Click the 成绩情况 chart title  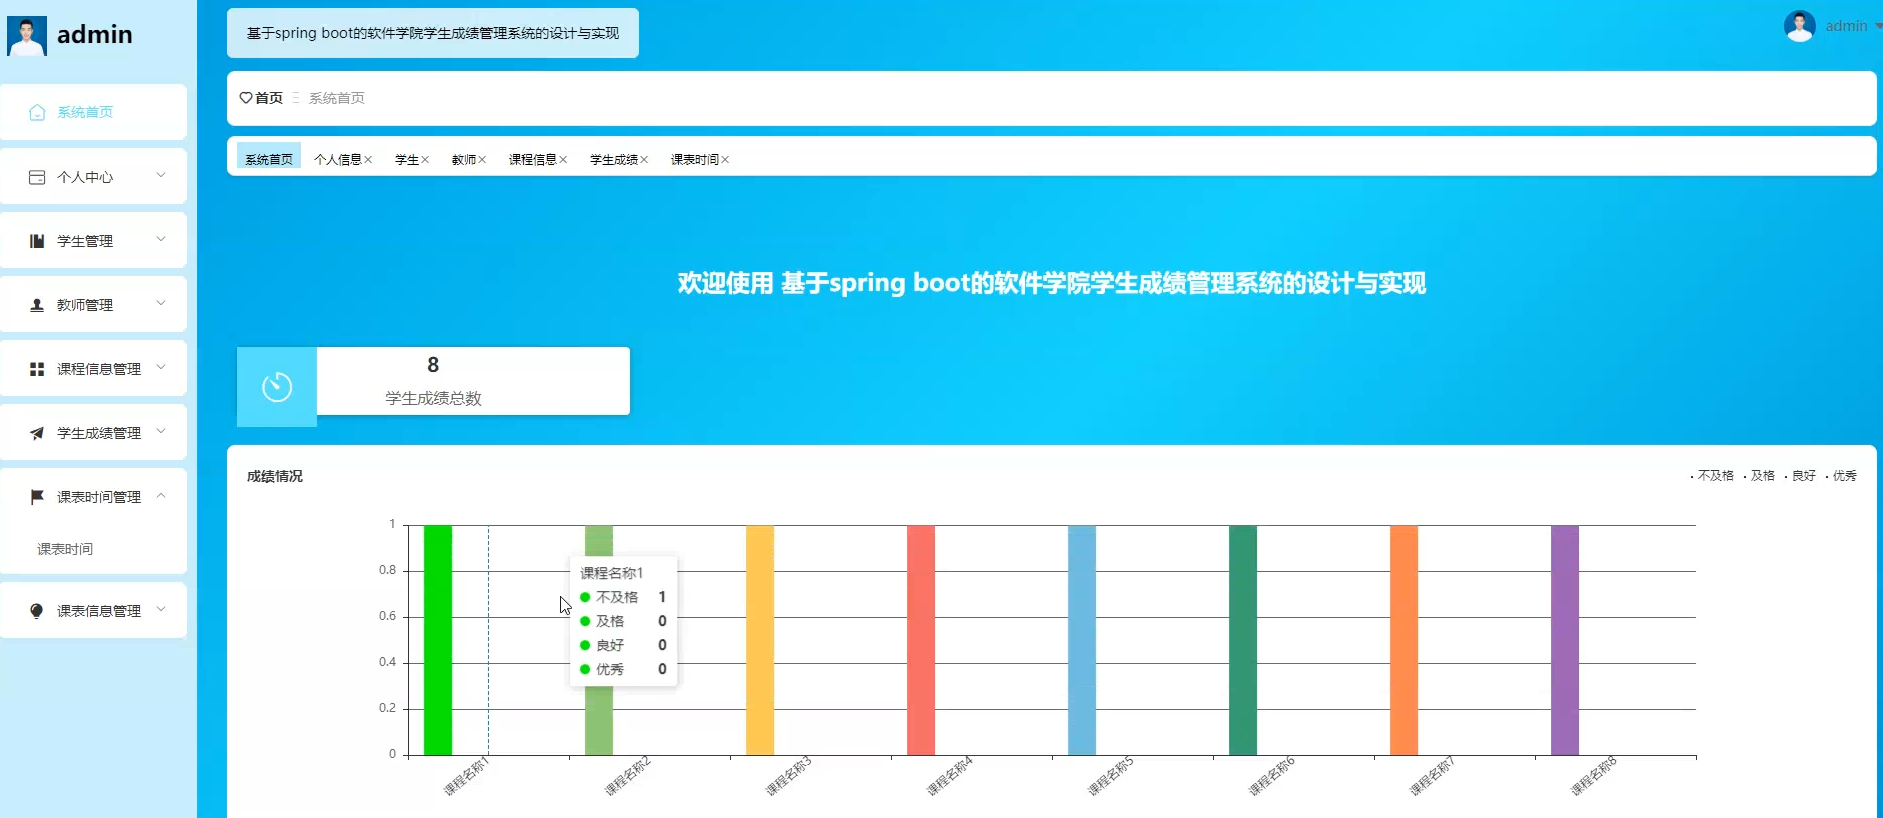[275, 476]
